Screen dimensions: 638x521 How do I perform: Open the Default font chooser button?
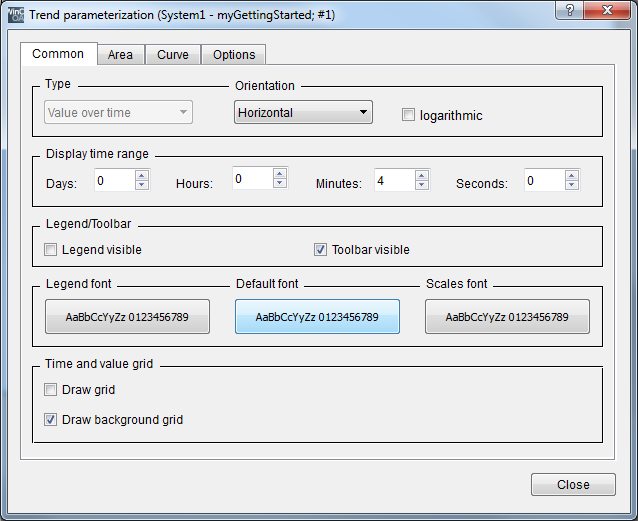coord(317,317)
